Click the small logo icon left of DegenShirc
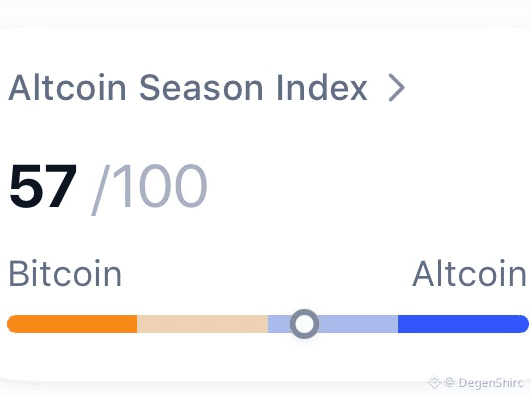 tap(434, 382)
